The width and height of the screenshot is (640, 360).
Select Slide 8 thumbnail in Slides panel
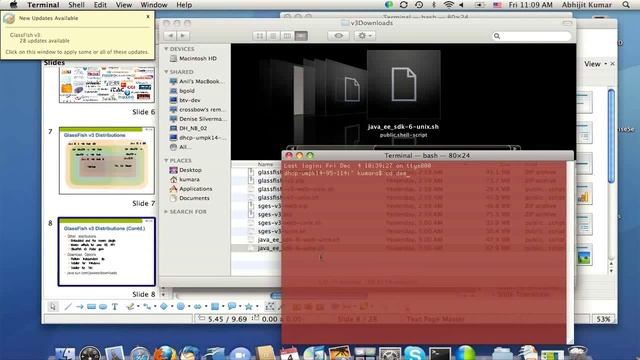click(x=107, y=251)
